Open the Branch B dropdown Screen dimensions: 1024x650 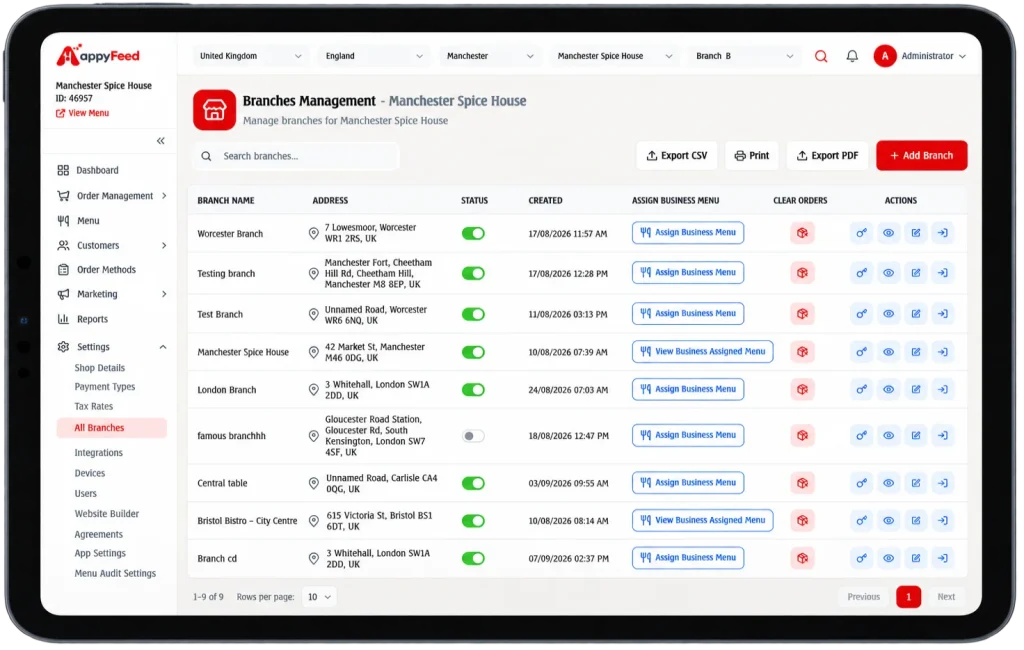pos(744,56)
